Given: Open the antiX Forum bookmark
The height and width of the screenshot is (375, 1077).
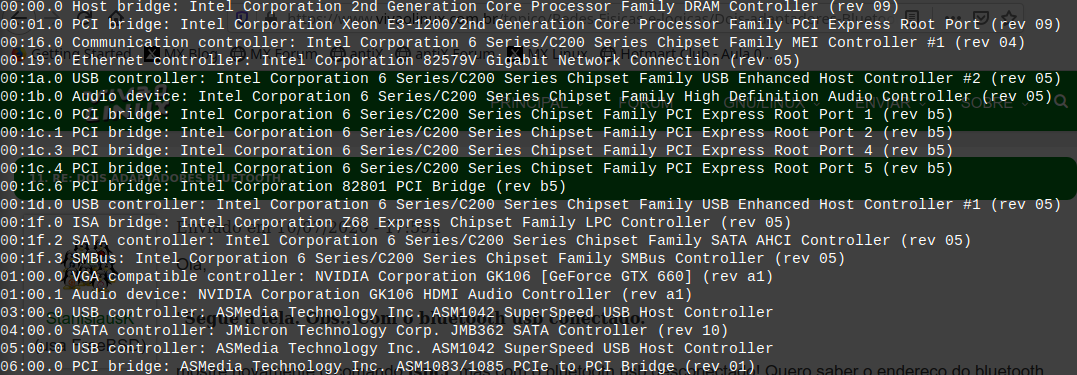Looking at the screenshot, I should [x=446, y=53].
